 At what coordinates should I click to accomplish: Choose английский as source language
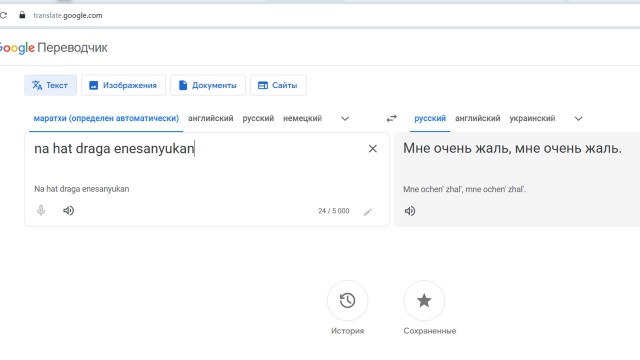pyautogui.click(x=211, y=118)
